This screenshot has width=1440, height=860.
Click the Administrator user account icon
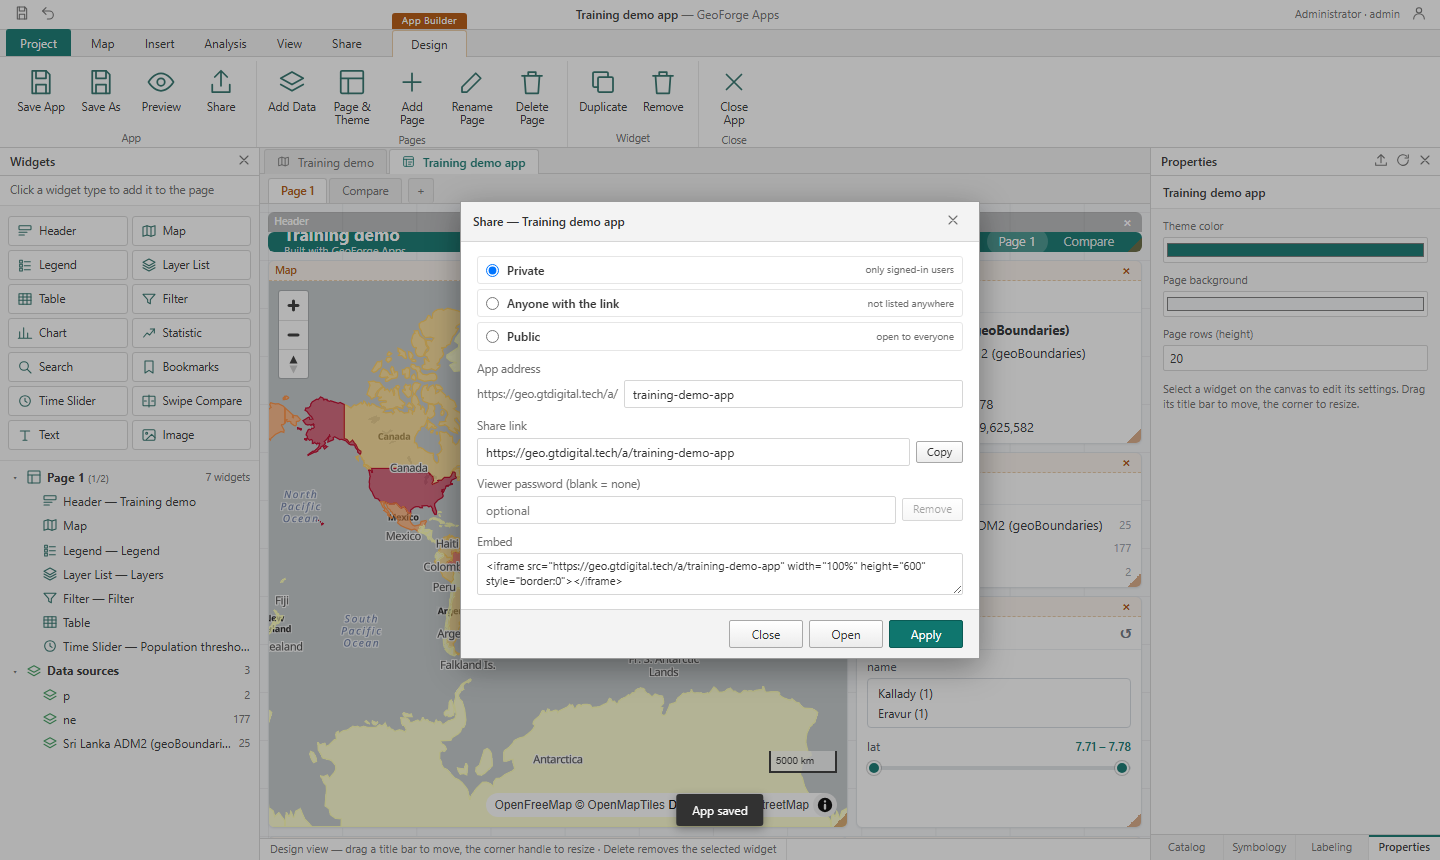click(x=1419, y=14)
